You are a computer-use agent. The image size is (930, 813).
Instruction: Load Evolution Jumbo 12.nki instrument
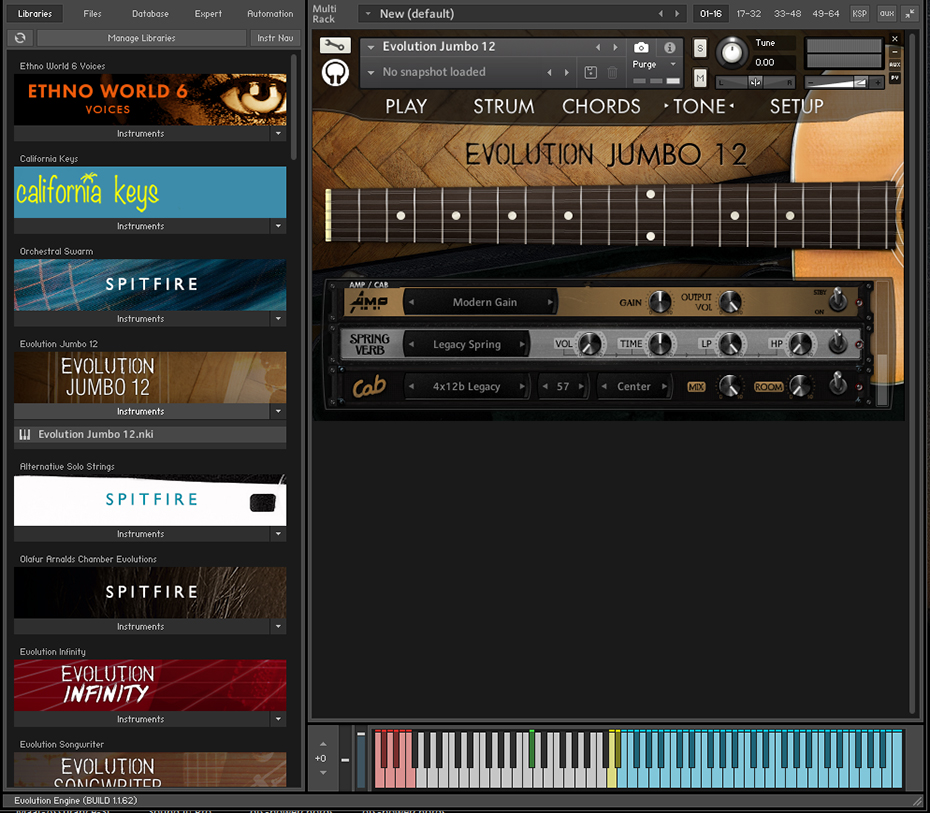150,435
